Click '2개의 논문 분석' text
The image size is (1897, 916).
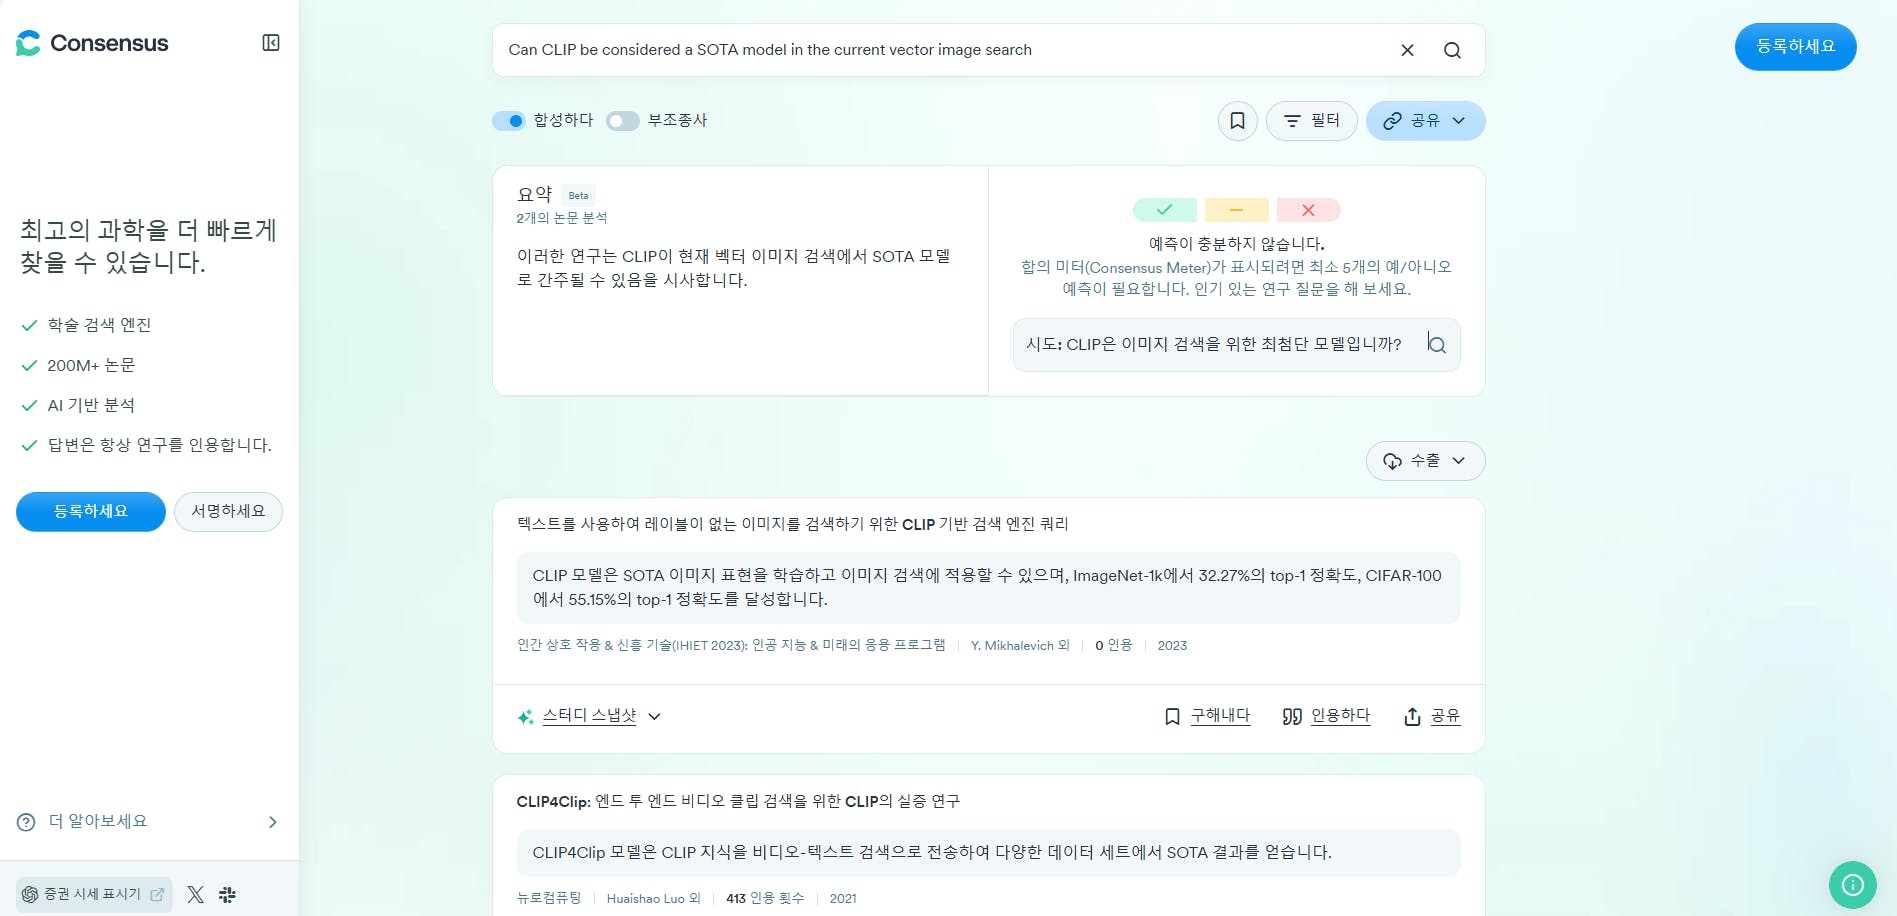562,218
